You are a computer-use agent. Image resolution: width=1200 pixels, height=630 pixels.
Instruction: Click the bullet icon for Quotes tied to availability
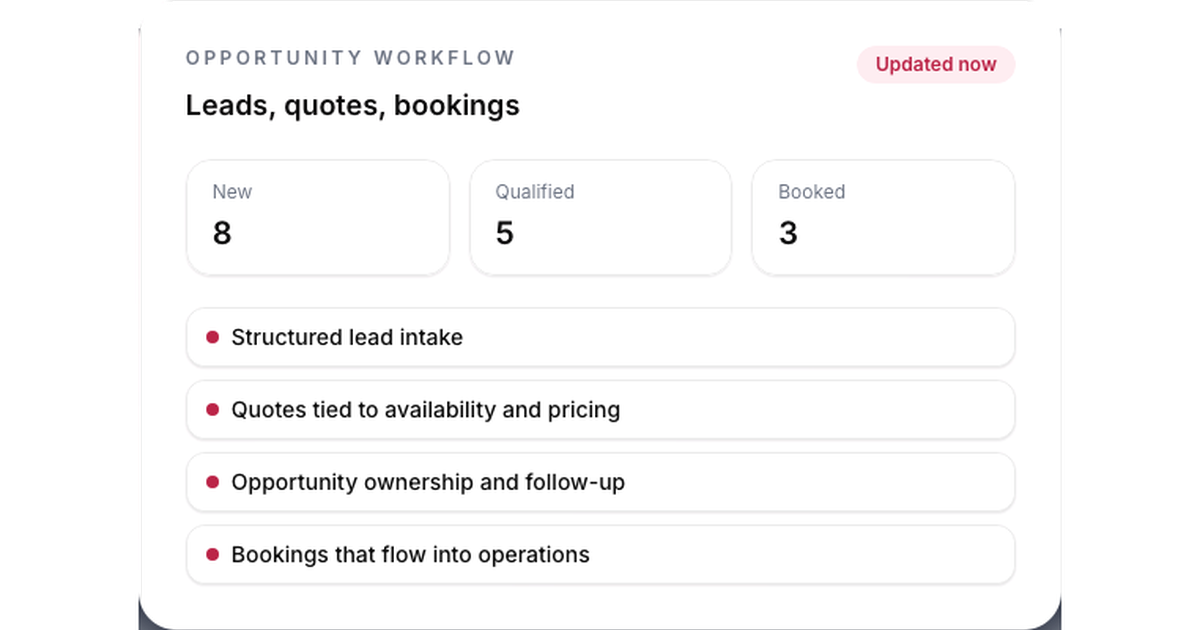click(212, 410)
